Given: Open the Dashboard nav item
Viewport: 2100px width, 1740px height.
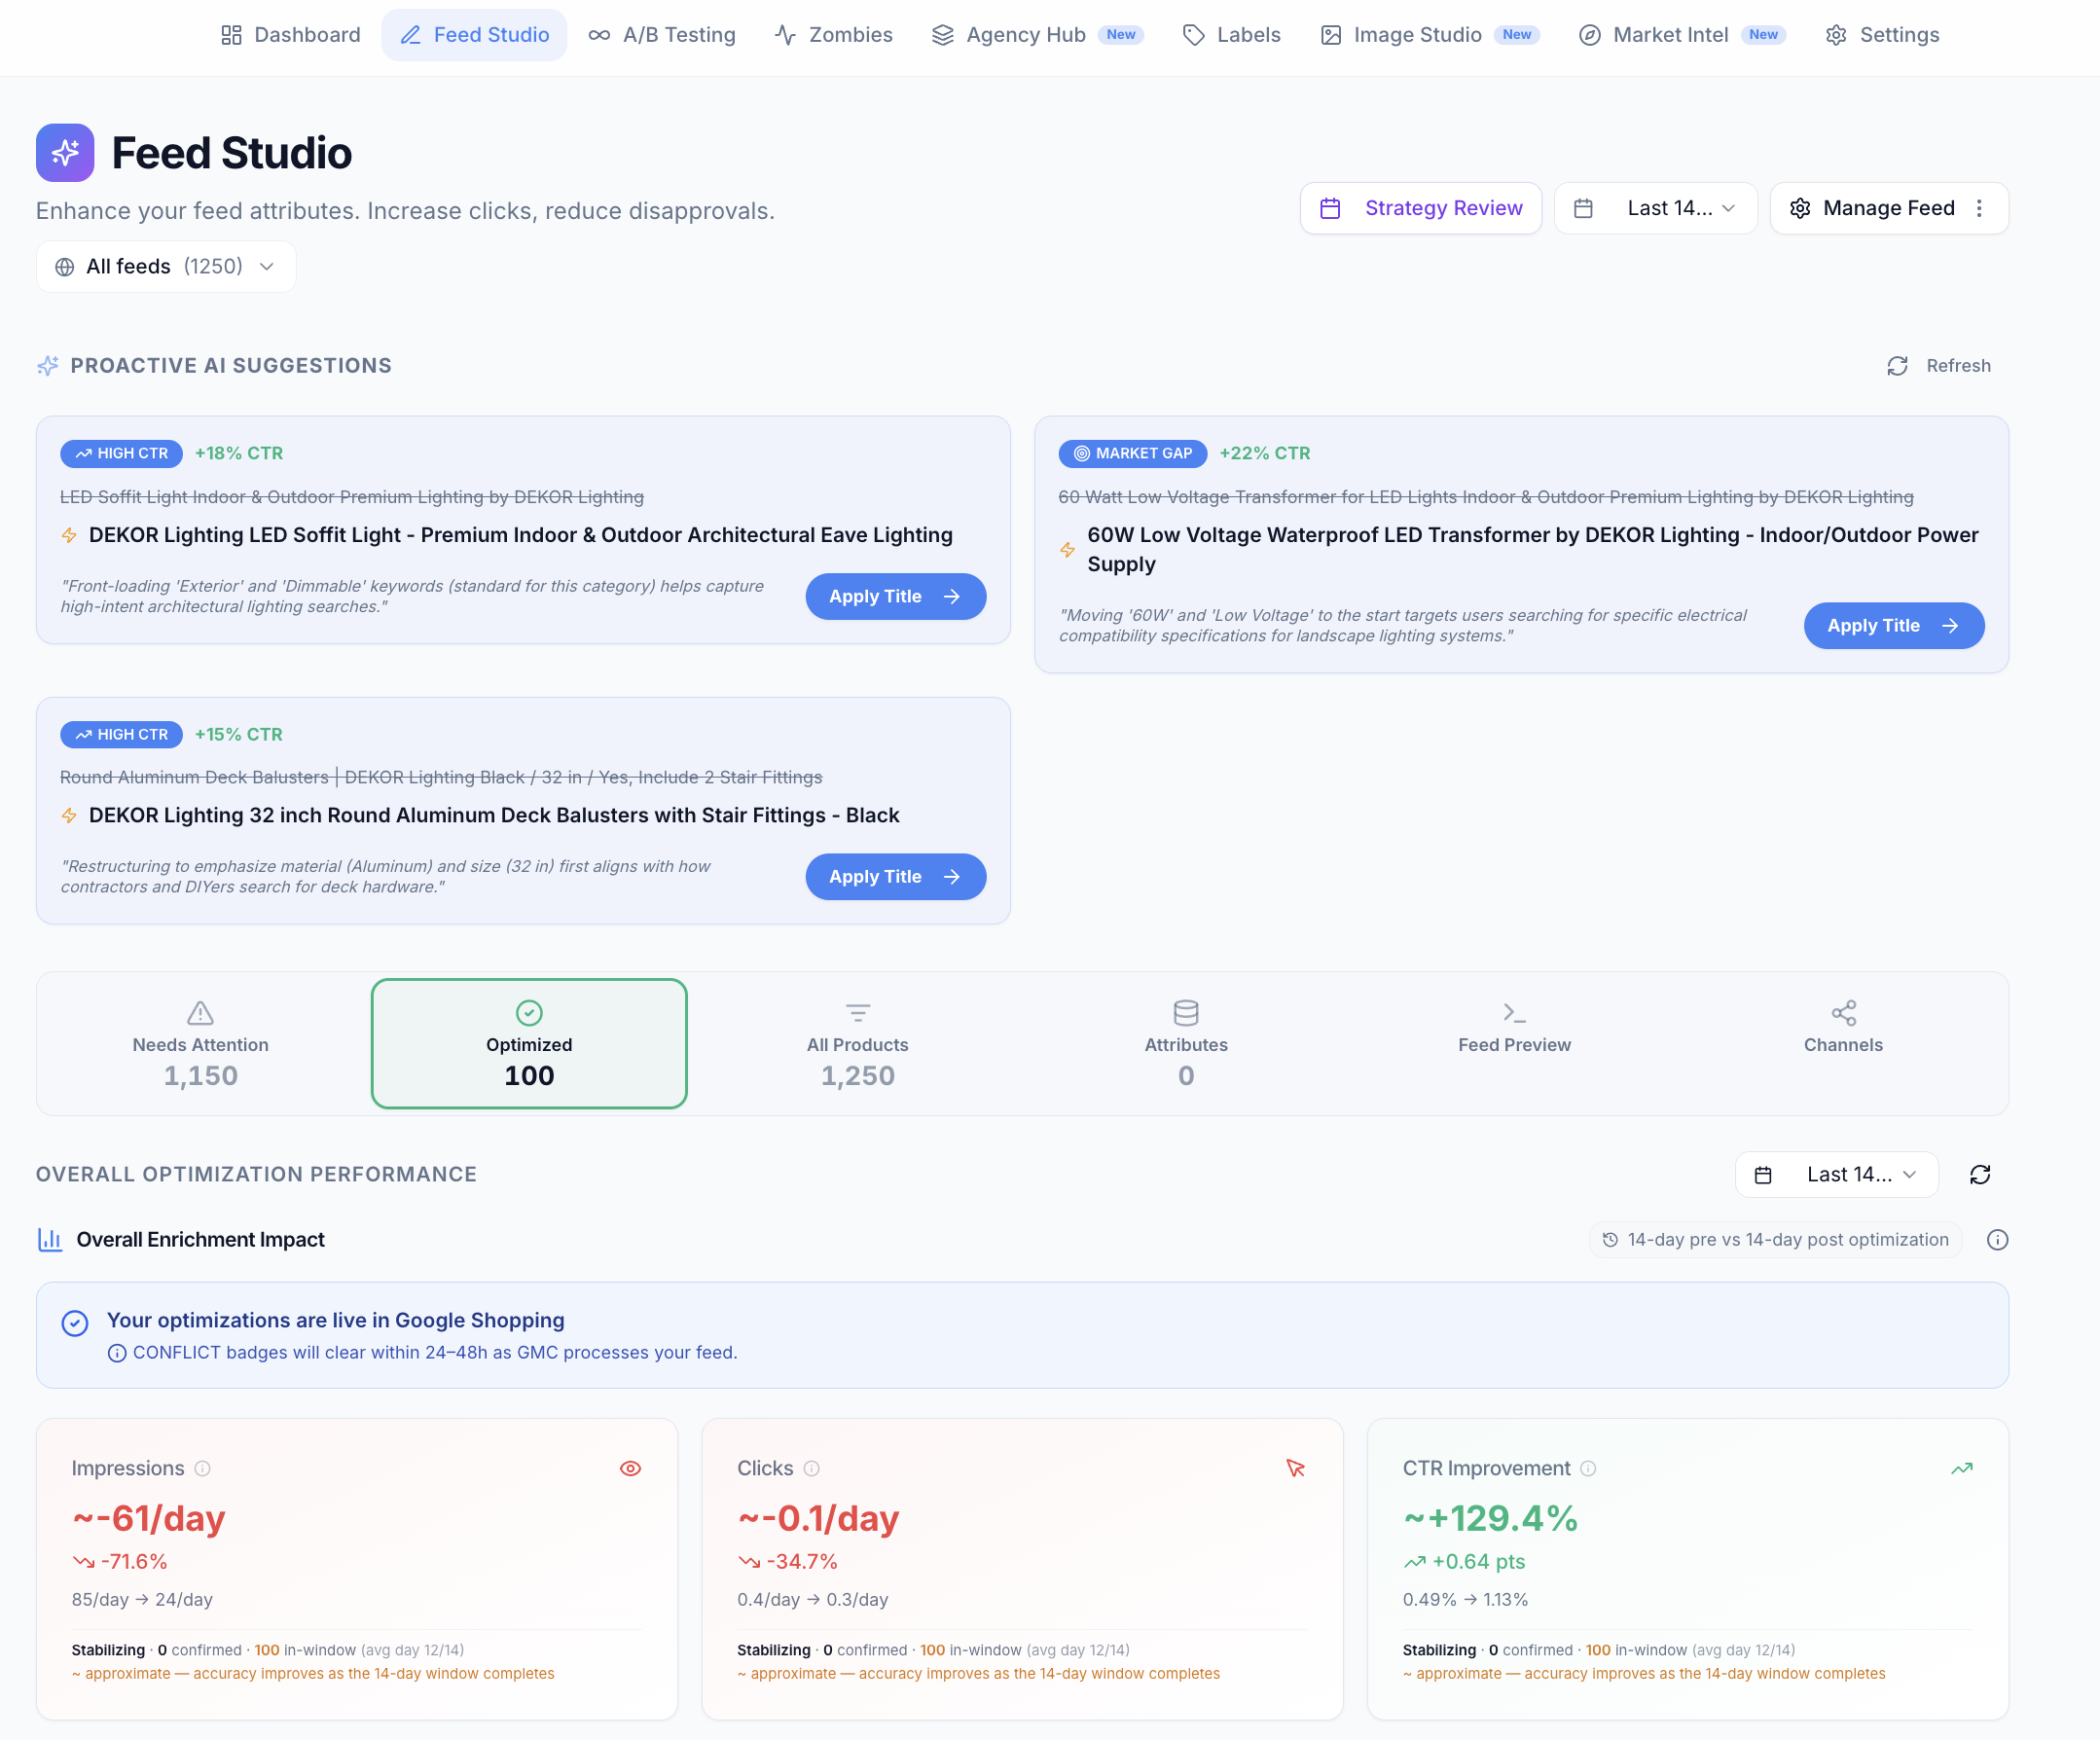Looking at the screenshot, I should click(x=290, y=35).
